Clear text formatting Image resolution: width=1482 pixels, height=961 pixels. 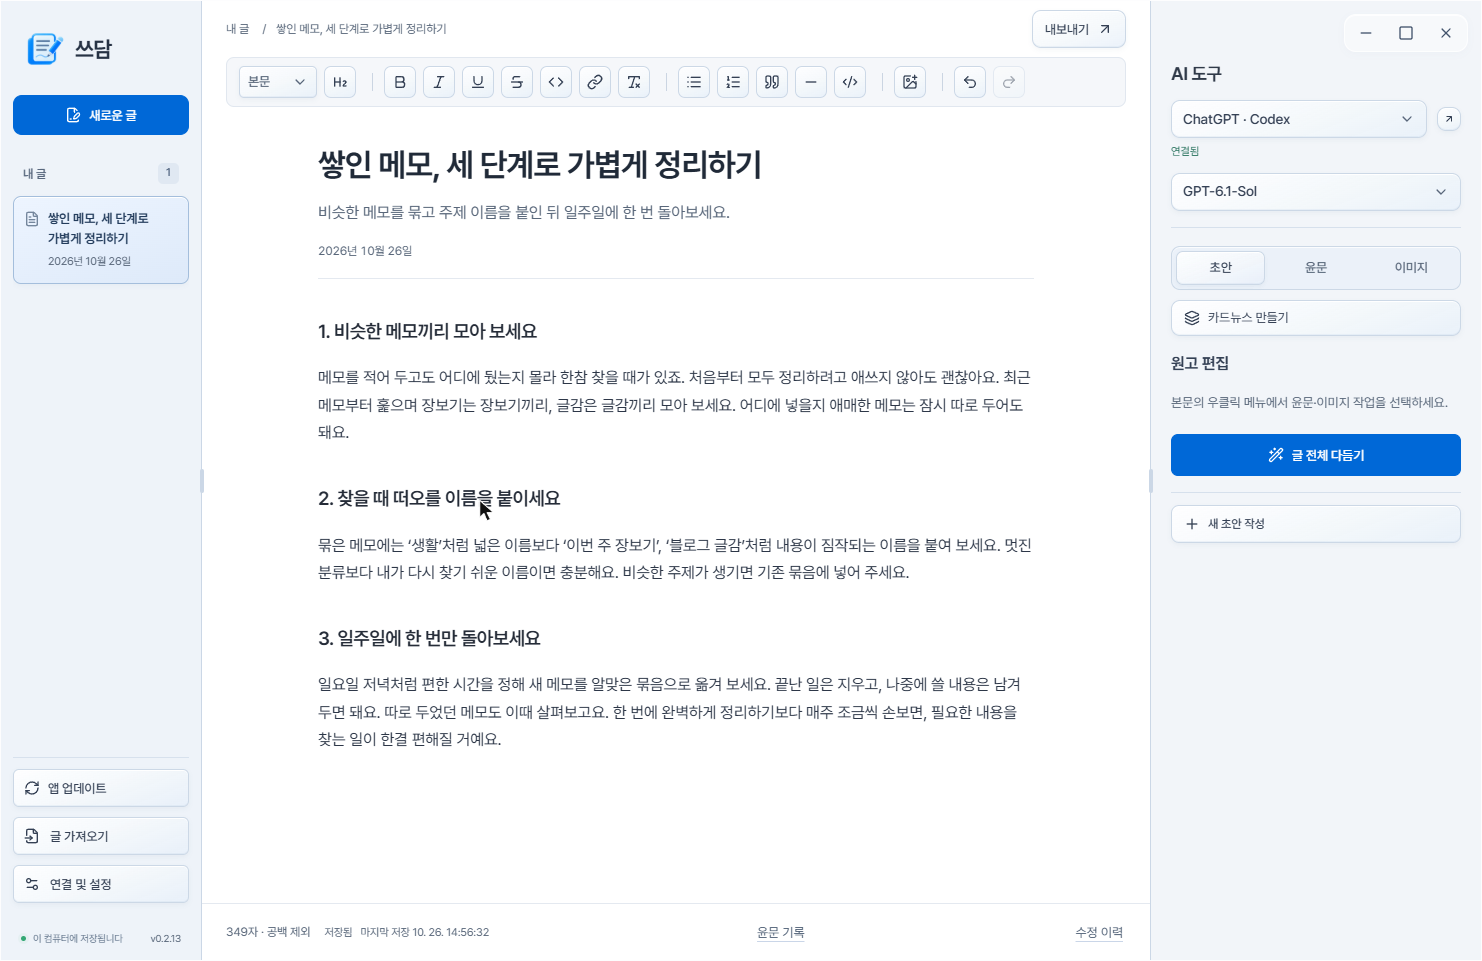pos(634,82)
